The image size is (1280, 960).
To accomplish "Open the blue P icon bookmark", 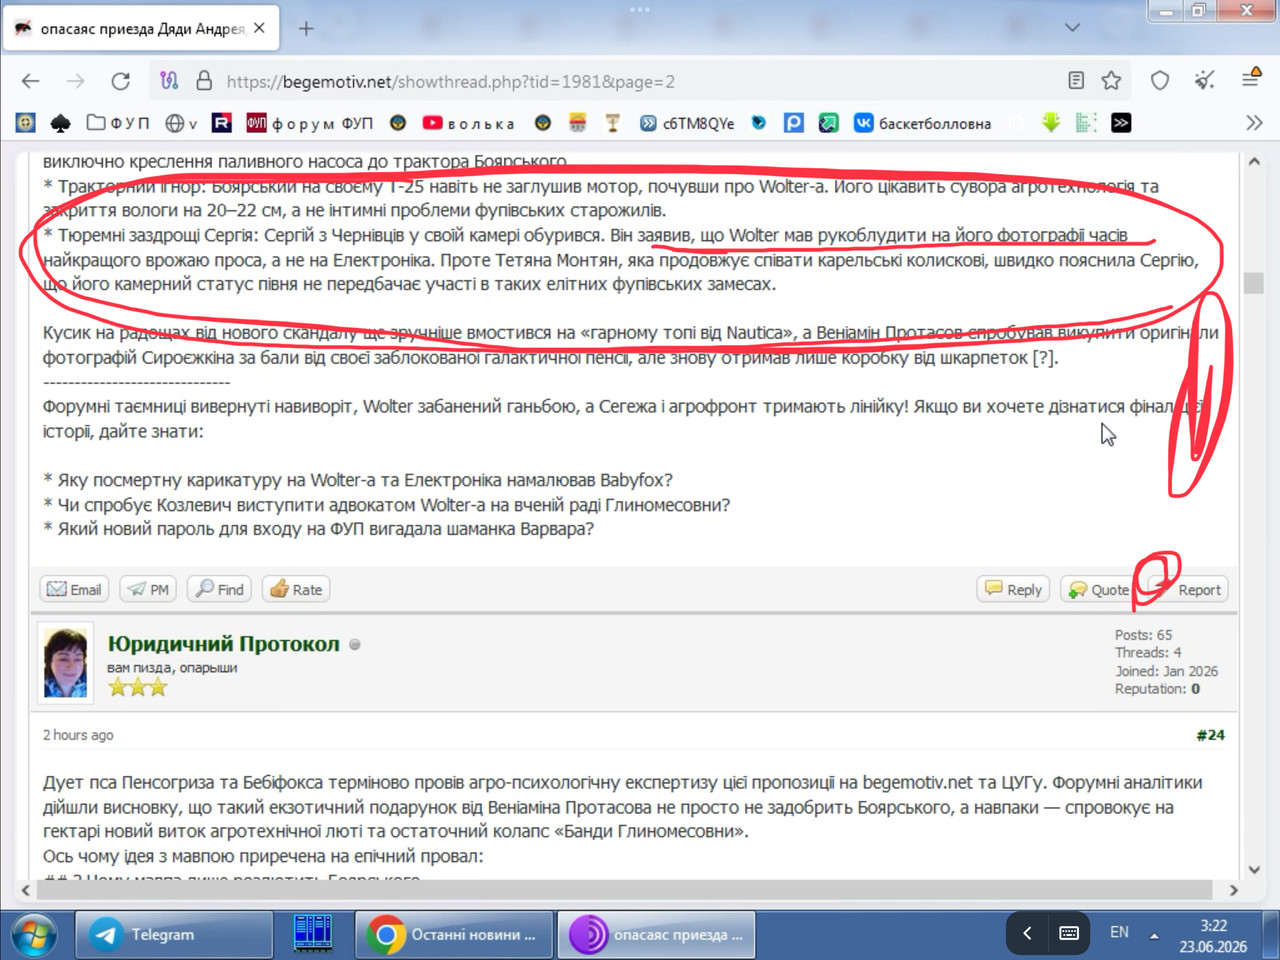I will pos(794,123).
